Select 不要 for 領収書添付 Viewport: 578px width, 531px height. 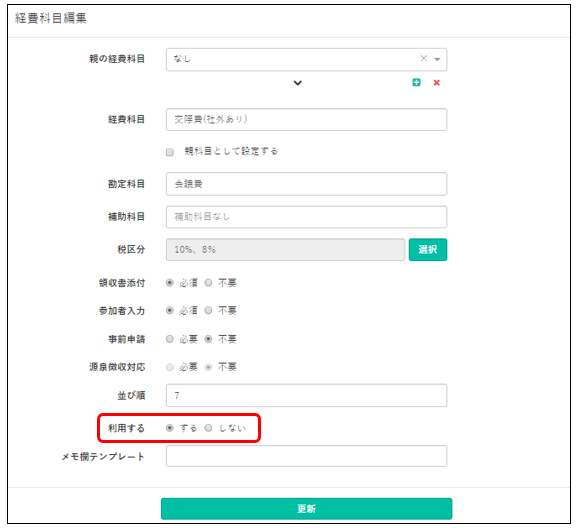pyautogui.click(x=208, y=283)
